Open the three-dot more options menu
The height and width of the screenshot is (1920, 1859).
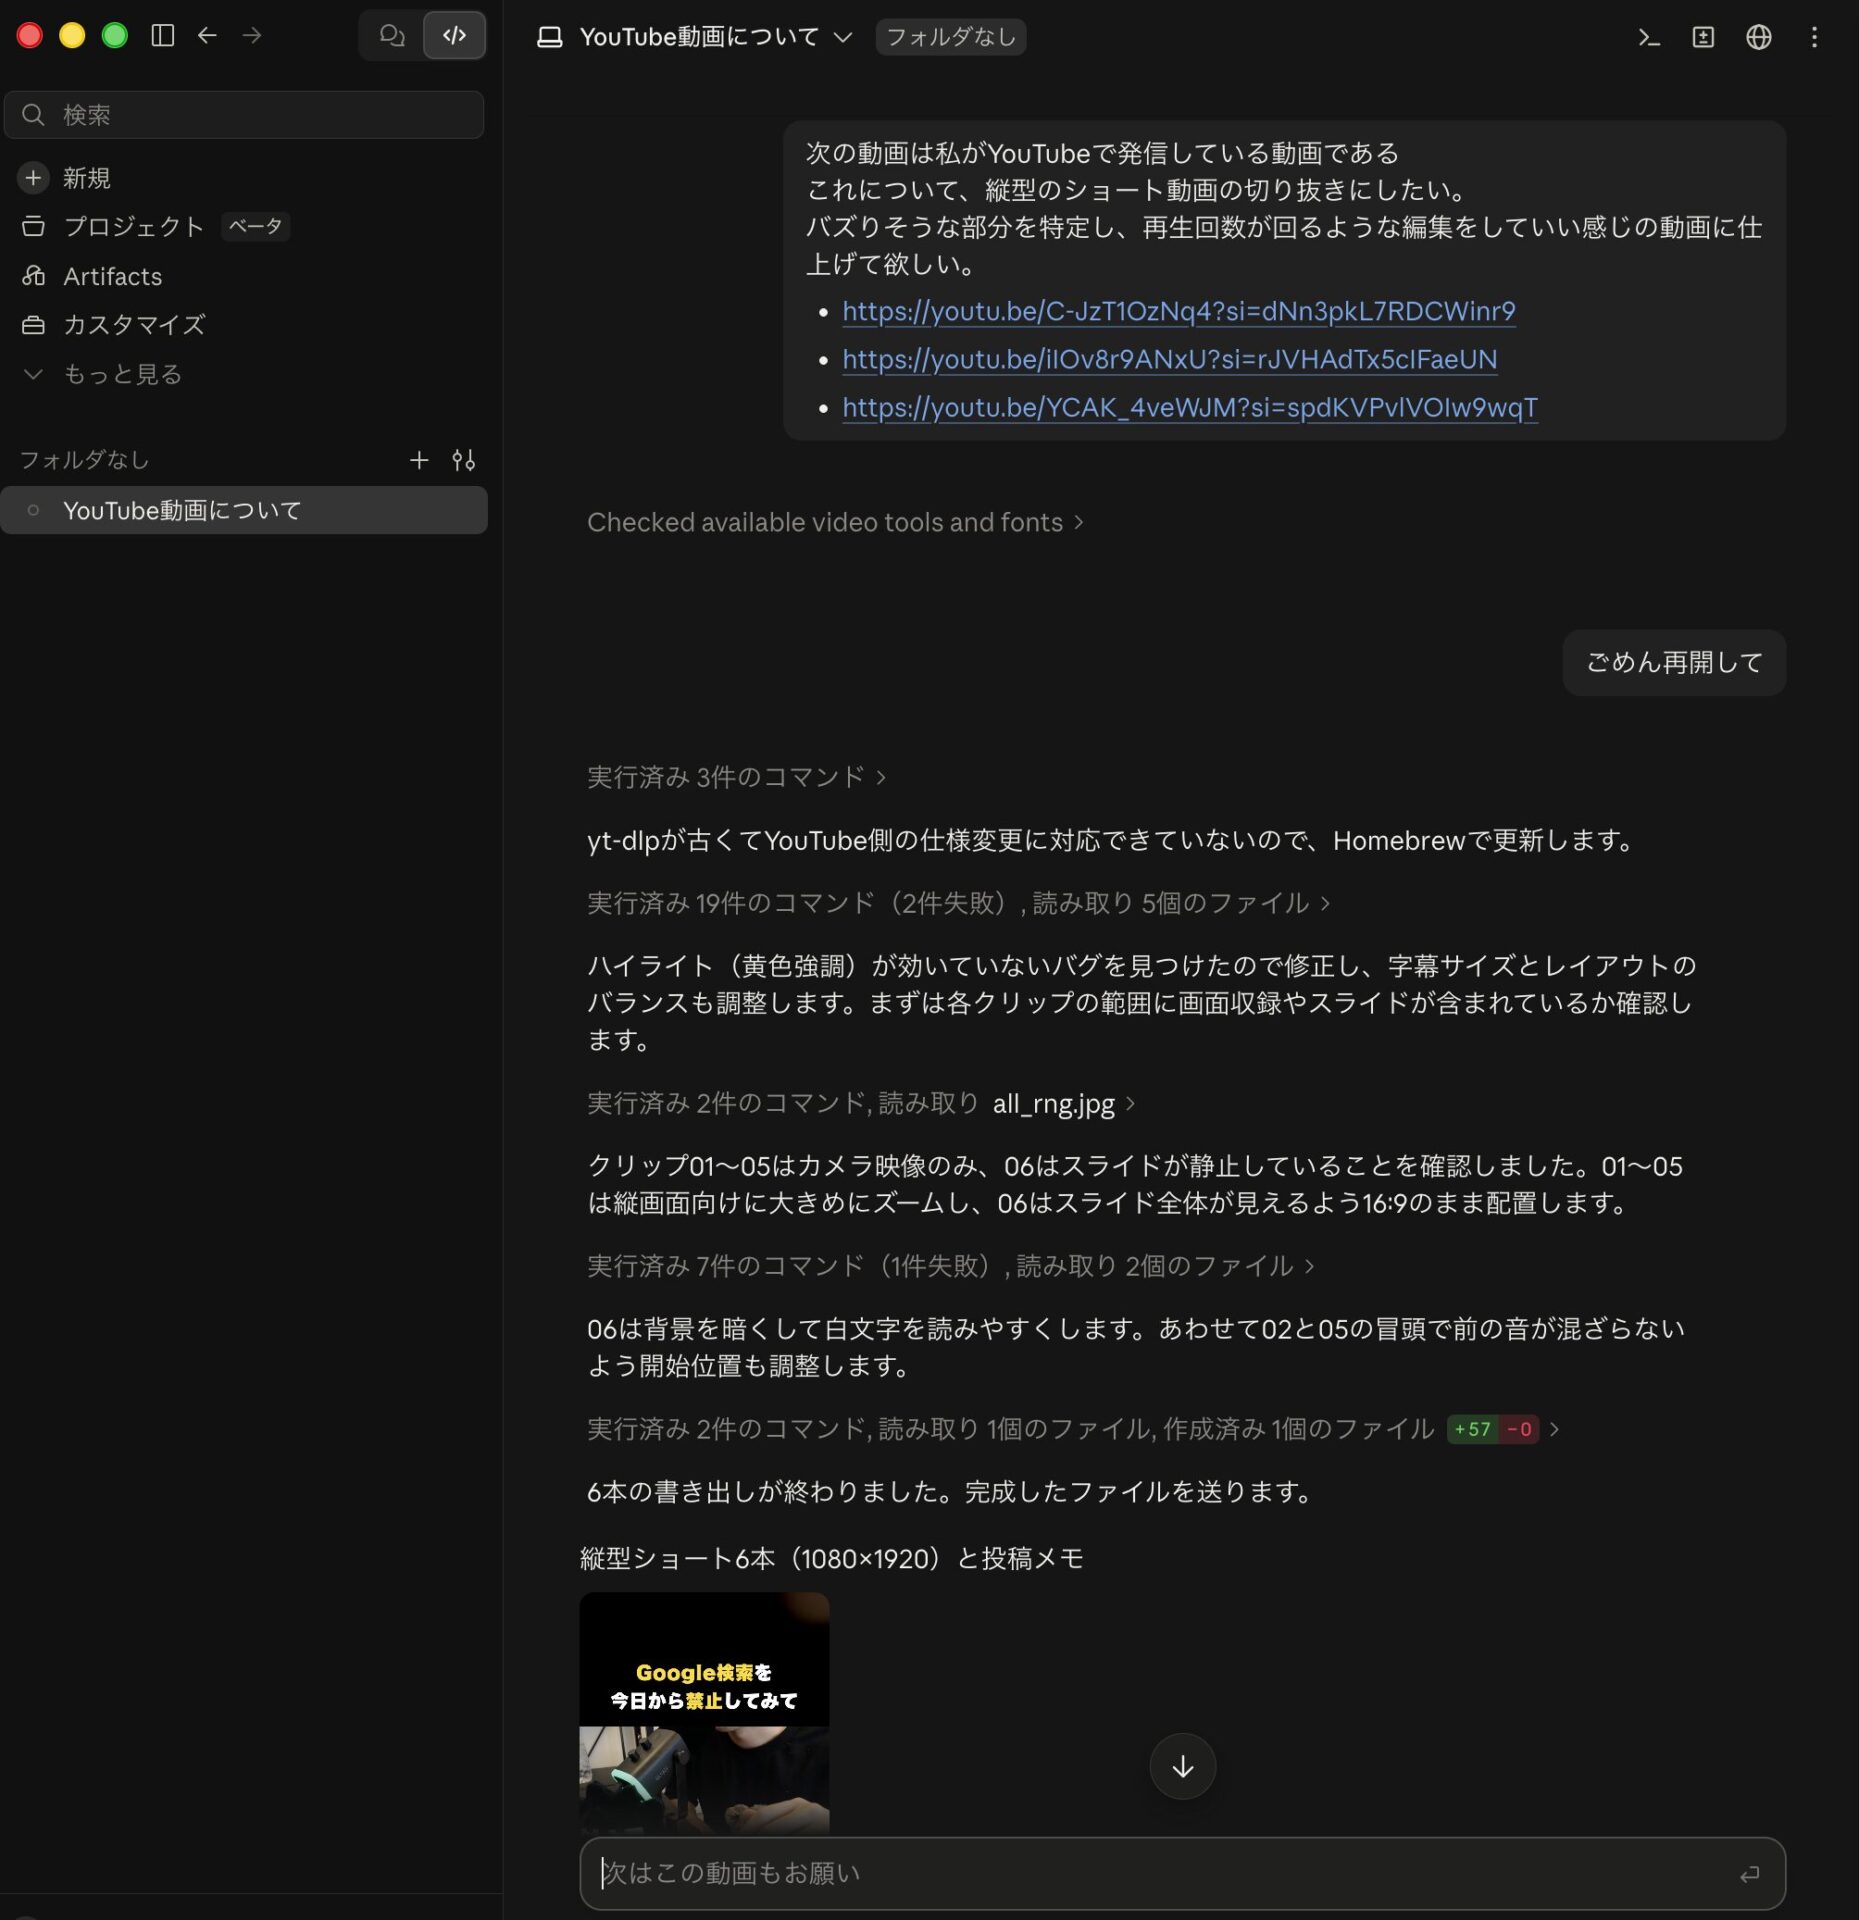[1814, 38]
